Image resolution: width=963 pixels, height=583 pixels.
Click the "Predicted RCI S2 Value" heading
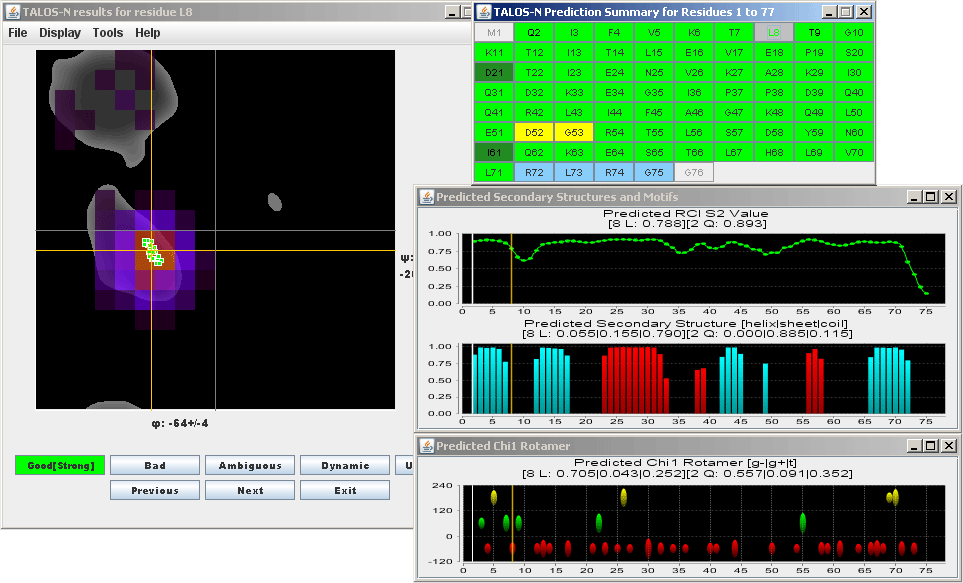point(685,213)
